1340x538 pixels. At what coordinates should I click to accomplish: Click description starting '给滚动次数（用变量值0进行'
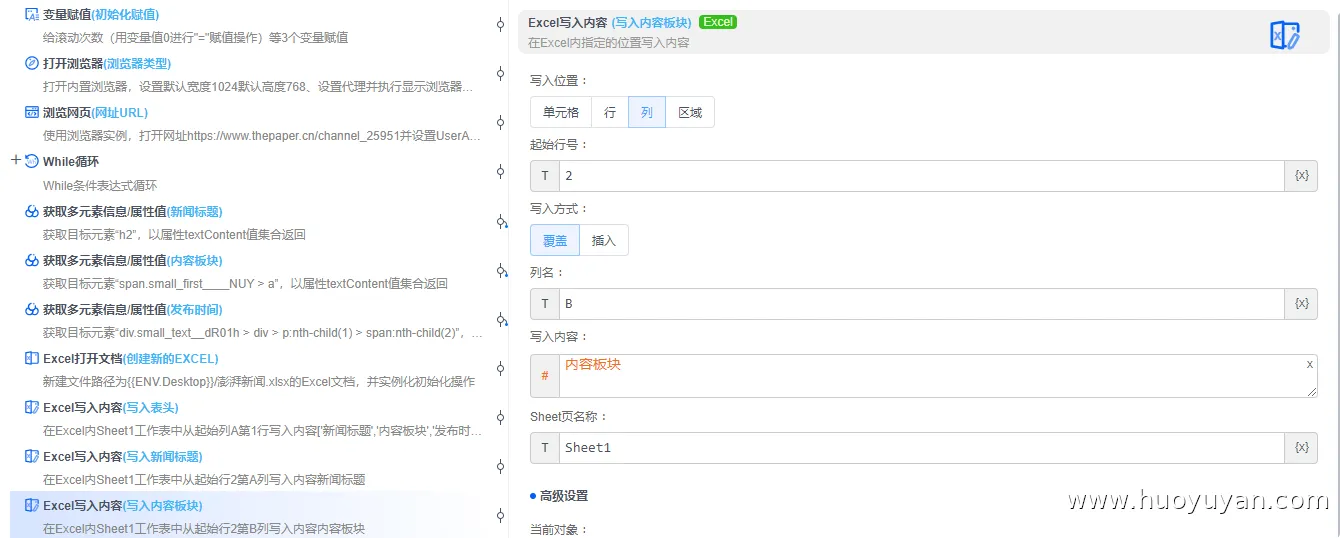[195, 38]
